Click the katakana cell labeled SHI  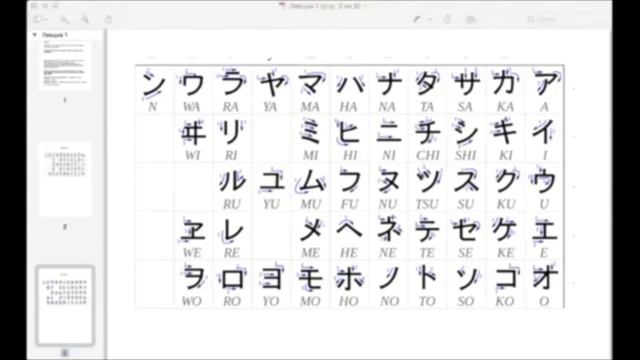(x=466, y=138)
